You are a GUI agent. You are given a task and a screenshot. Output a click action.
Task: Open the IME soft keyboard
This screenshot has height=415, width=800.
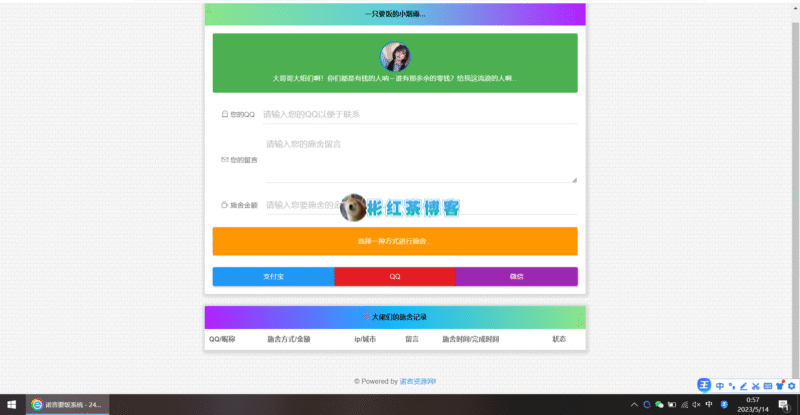767,386
